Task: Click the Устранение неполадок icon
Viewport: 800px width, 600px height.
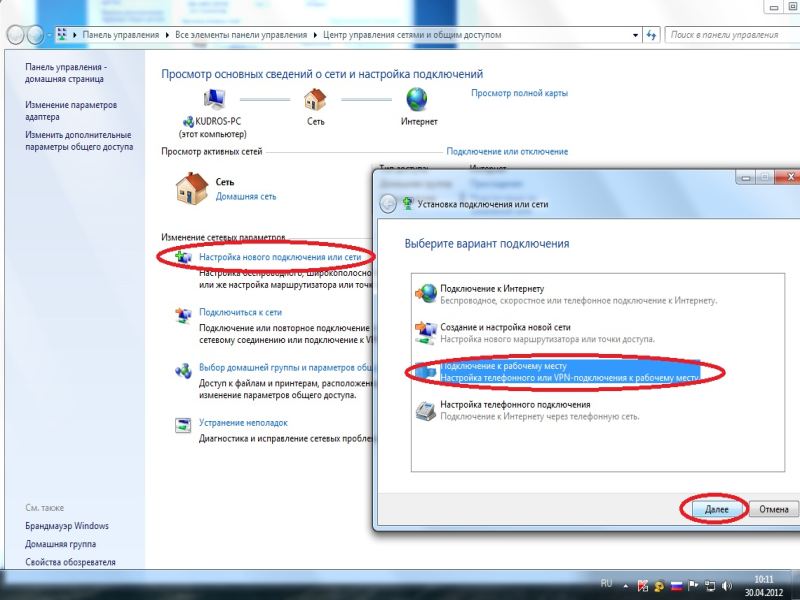Action: pos(184,425)
